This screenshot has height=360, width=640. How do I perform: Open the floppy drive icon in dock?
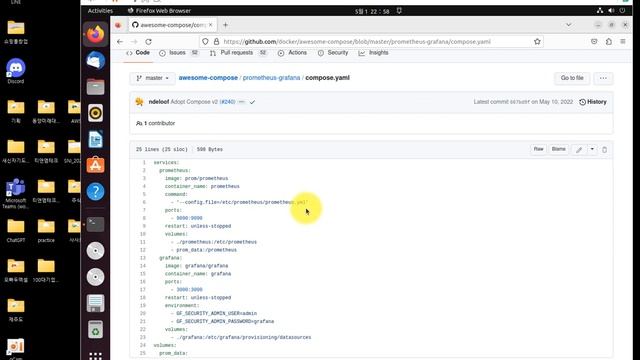[x=96, y=303]
